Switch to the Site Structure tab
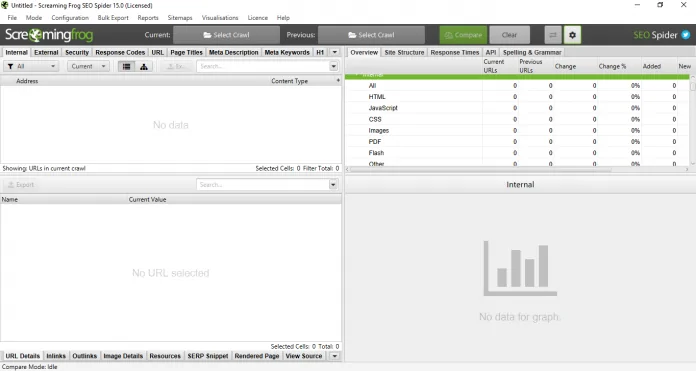Screen dimensions: 696x371 (x=404, y=52)
